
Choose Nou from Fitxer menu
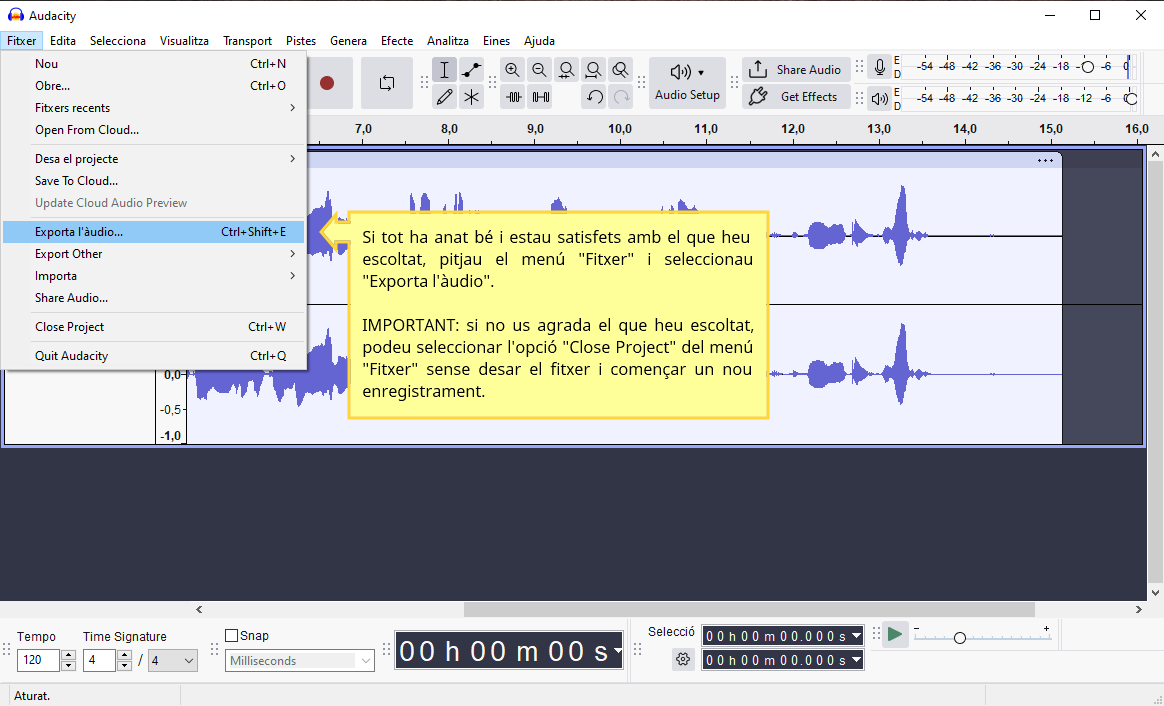tap(154, 64)
